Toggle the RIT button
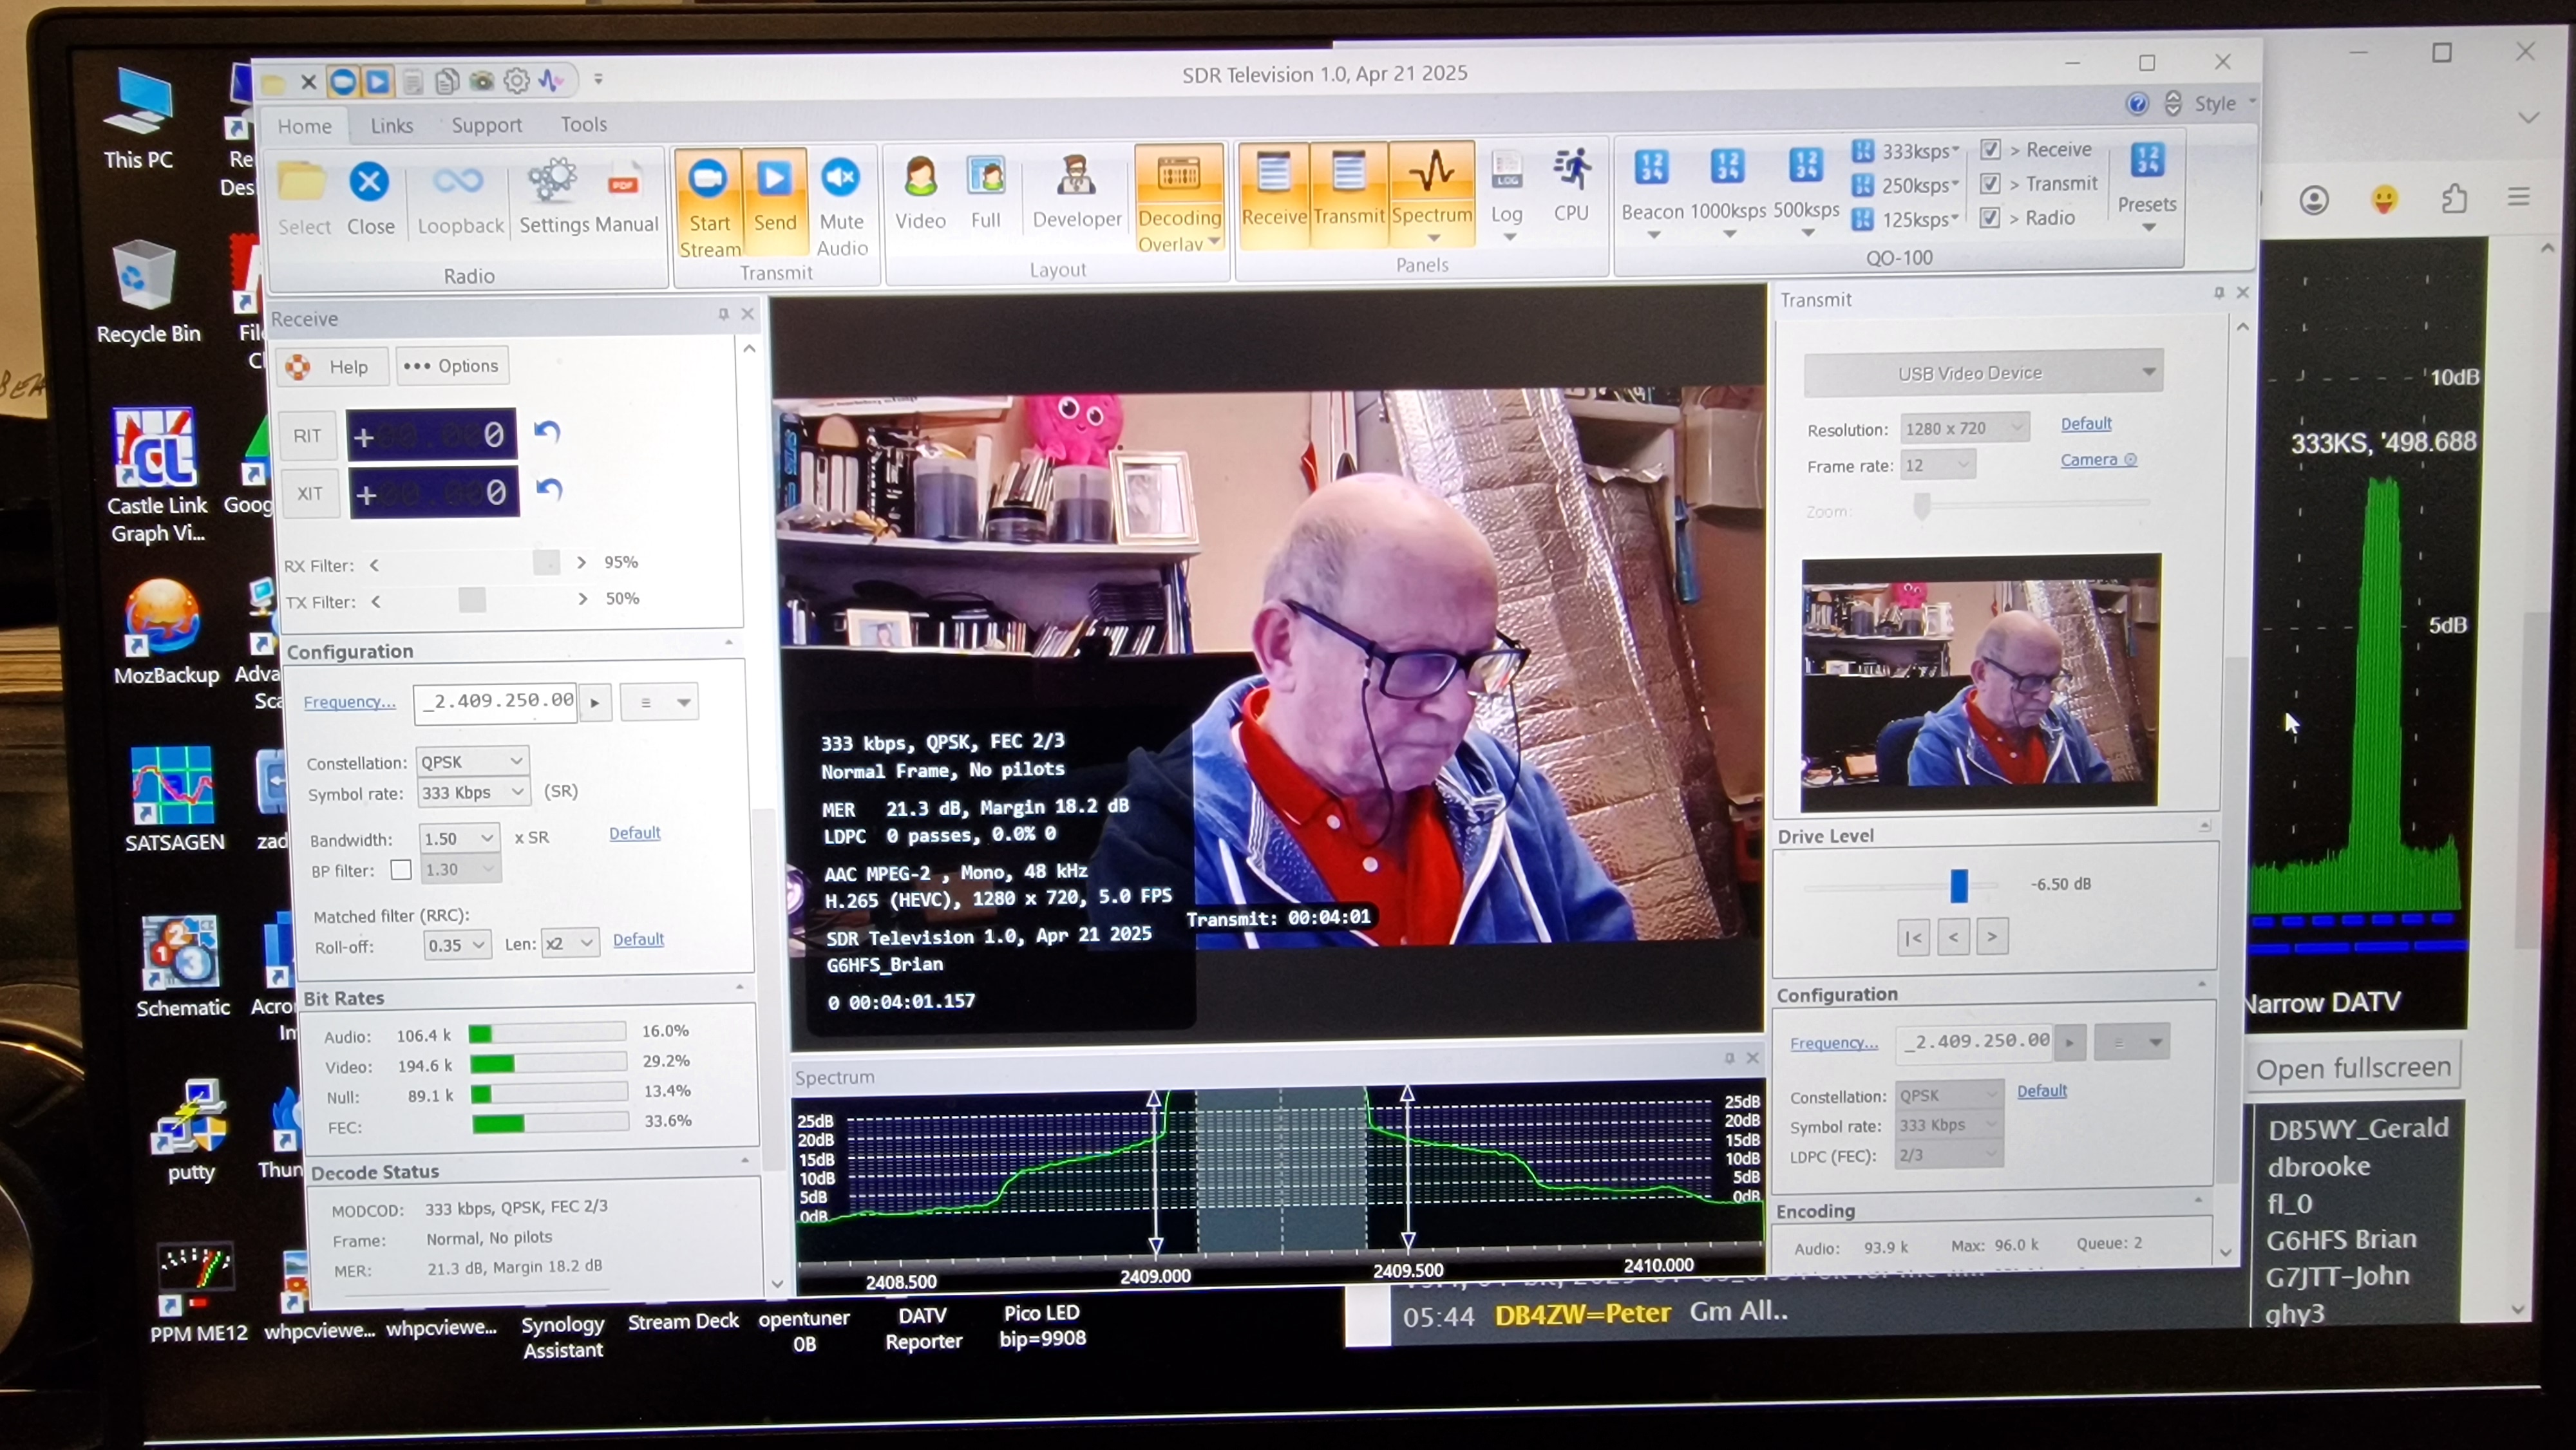 coord(308,436)
